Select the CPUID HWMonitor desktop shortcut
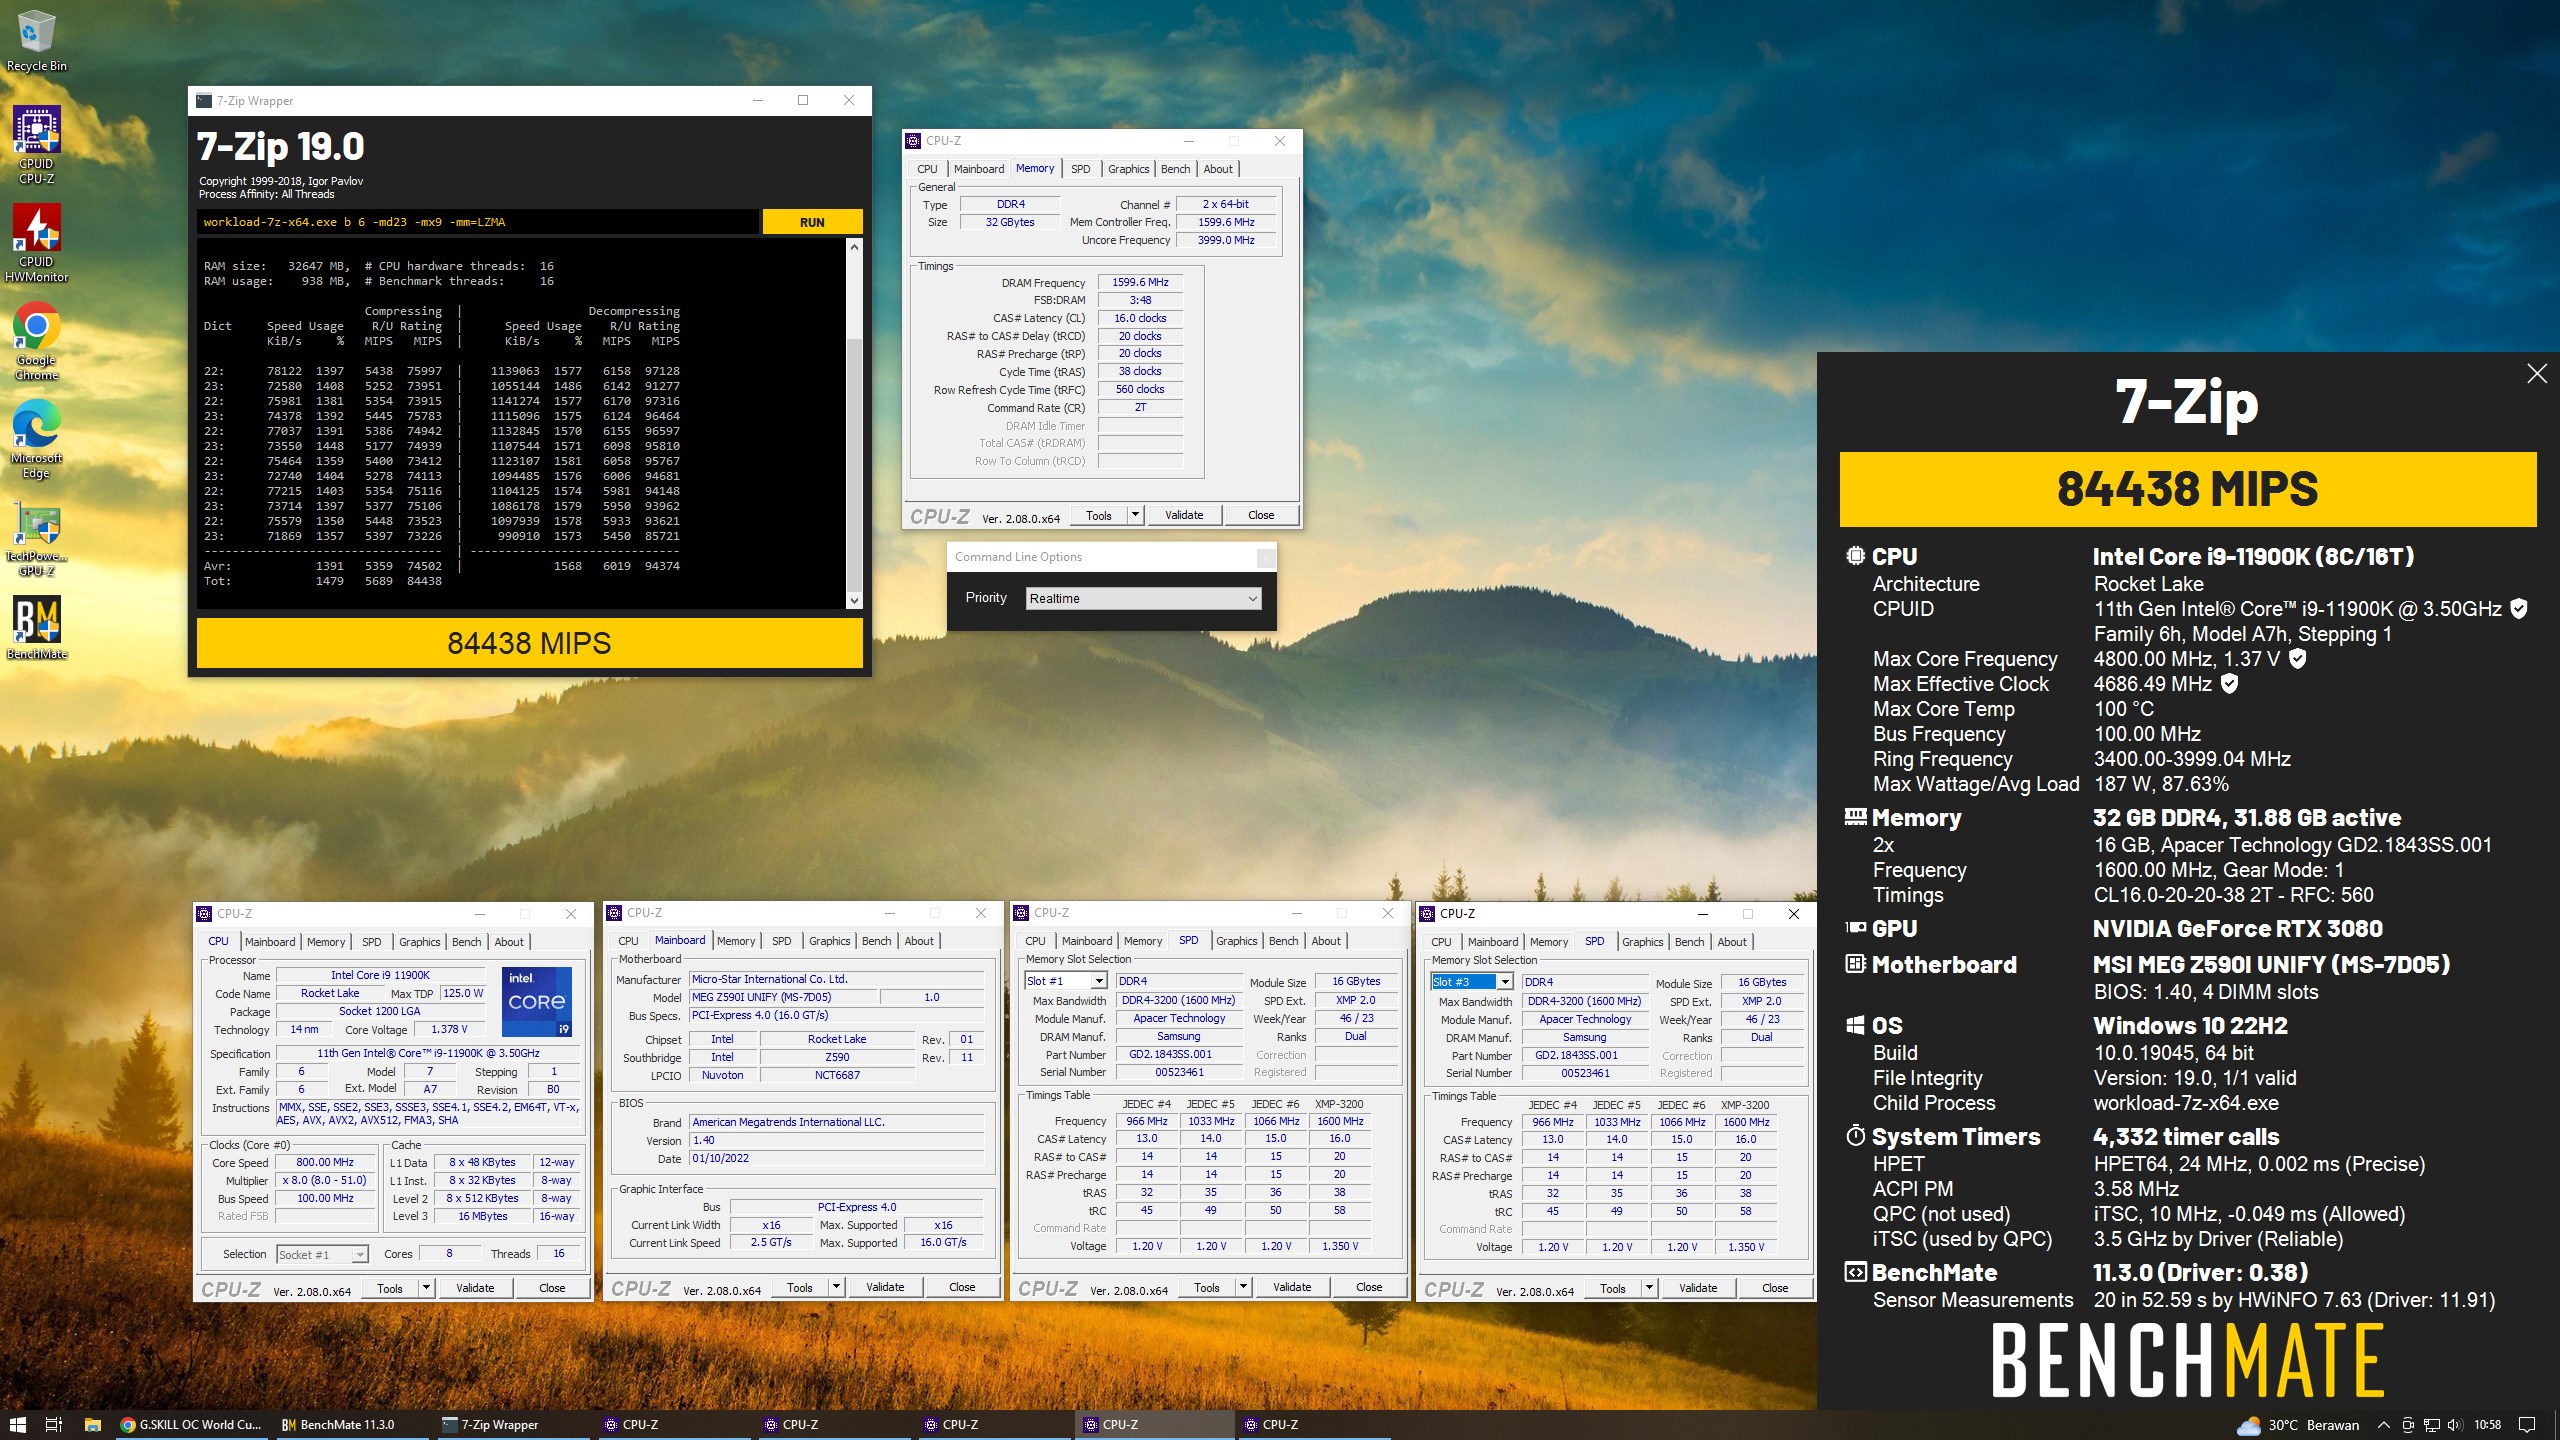 click(36, 243)
